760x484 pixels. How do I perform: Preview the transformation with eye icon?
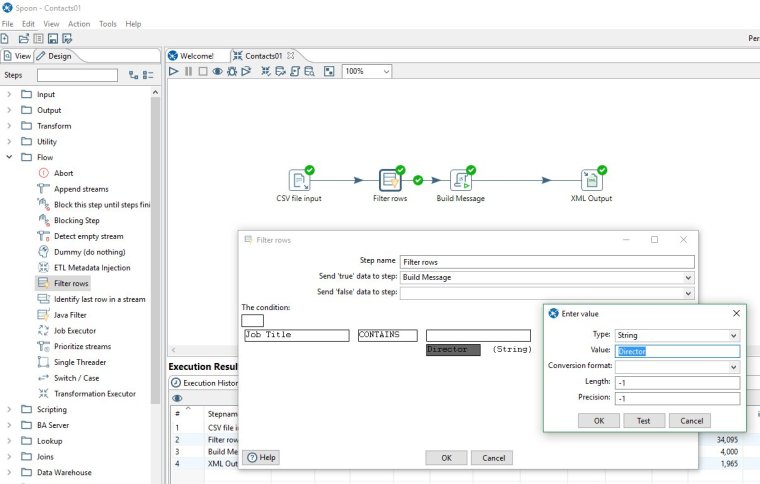click(x=218, y=71)
